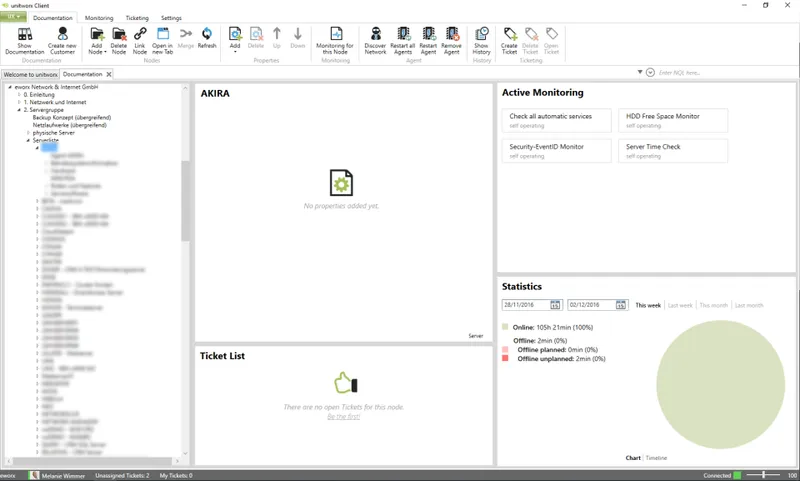Collapse eworx Network & Internet GmbH node
This screenshot has width=800, height=481.
point(10,87)
